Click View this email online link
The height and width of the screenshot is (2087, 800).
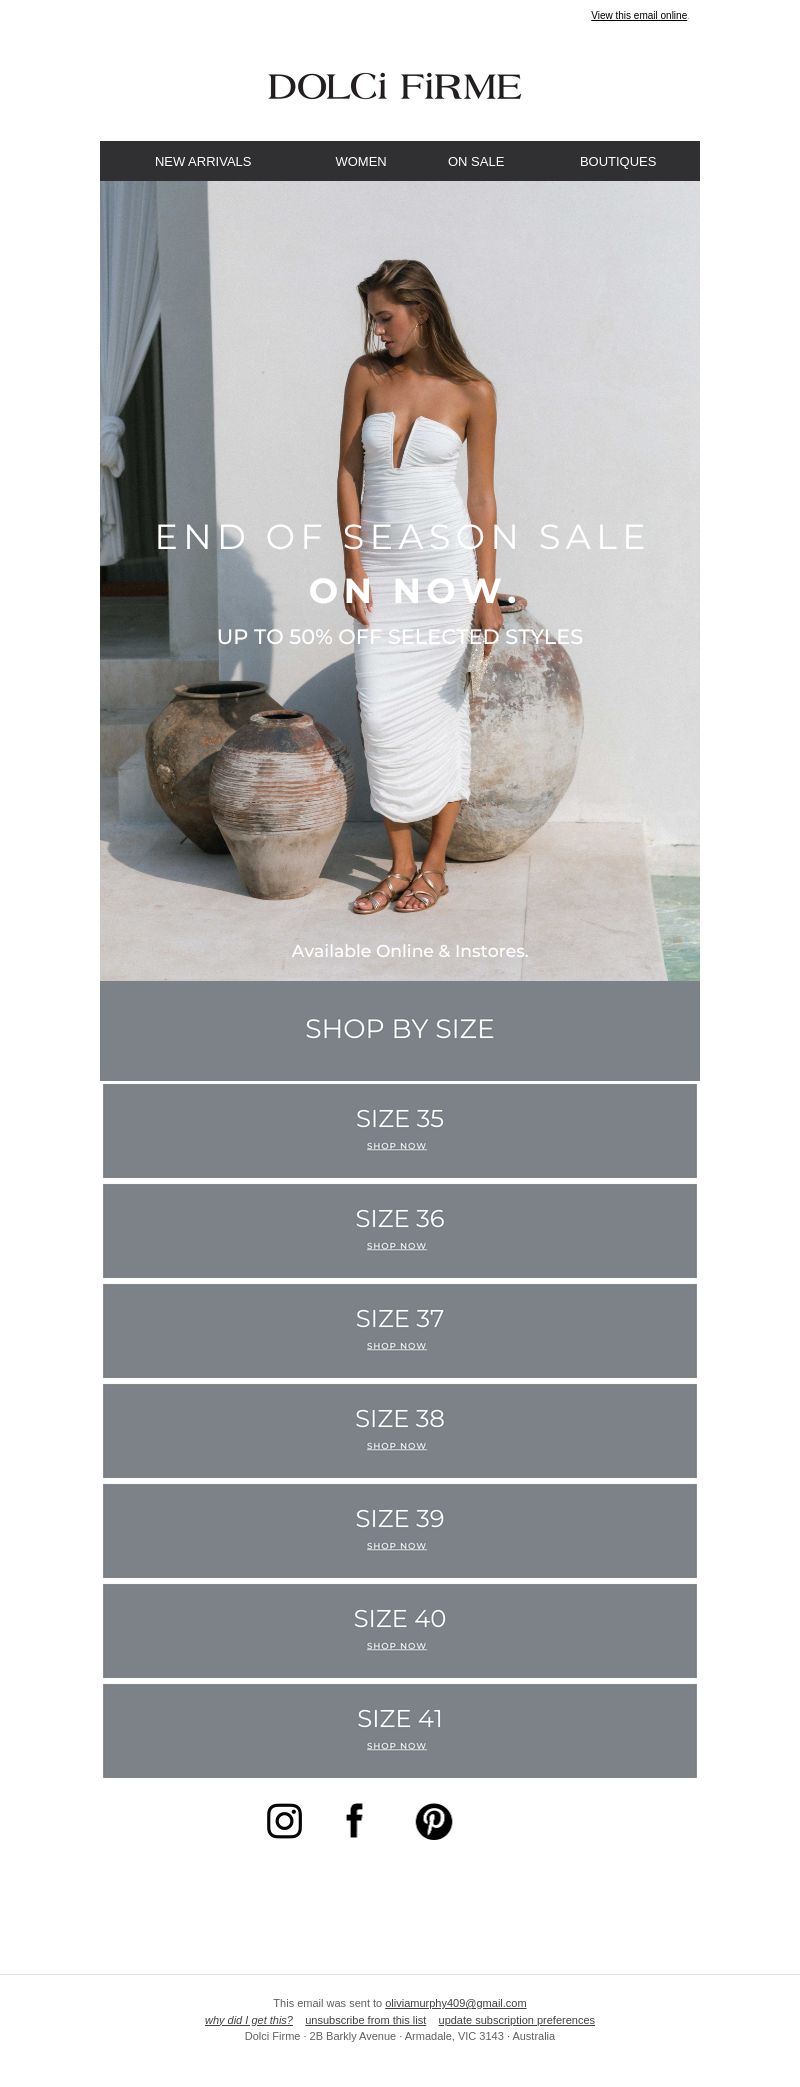(639, 15)
